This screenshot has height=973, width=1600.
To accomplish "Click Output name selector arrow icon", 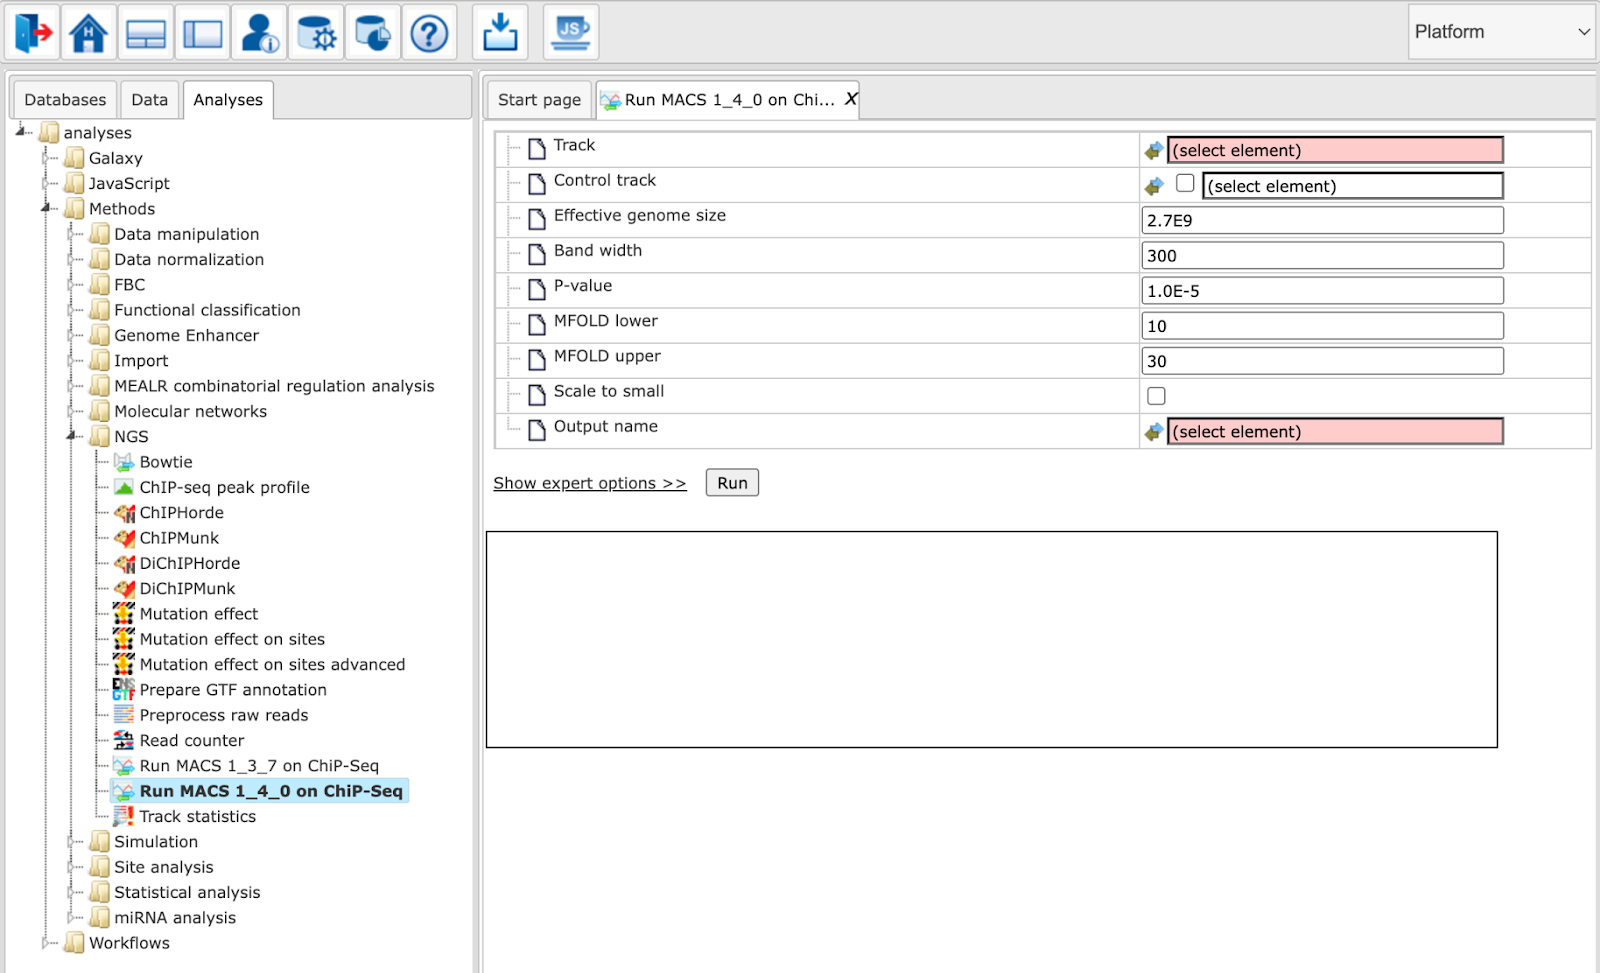I will pyautogui.click(x=1154, y=432).
